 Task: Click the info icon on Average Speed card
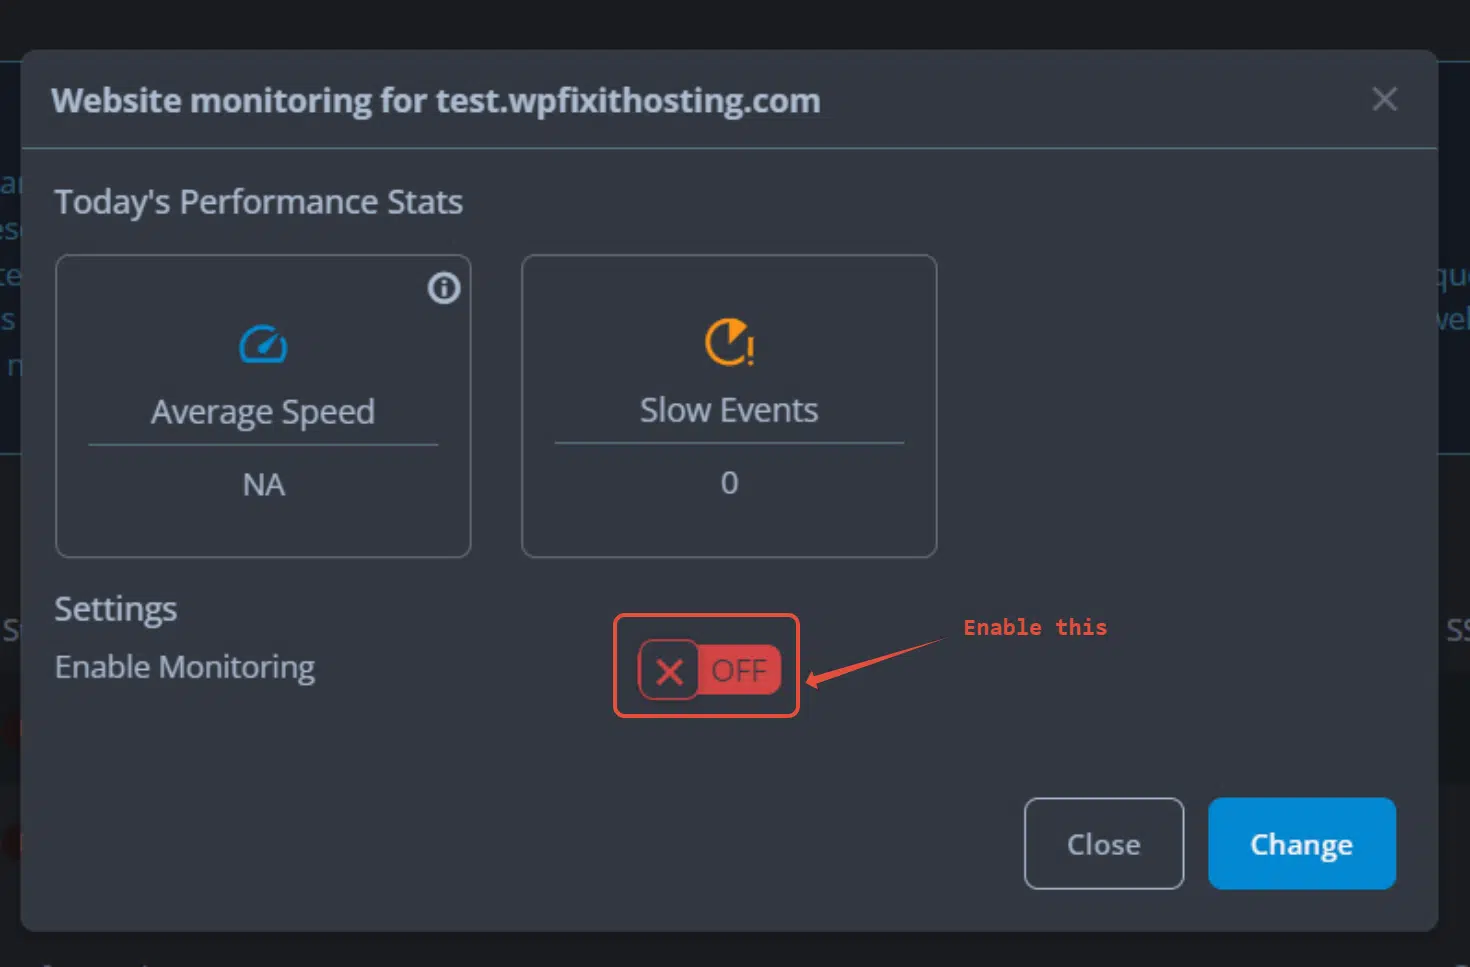pyautogui.click(x=444, y=288)
